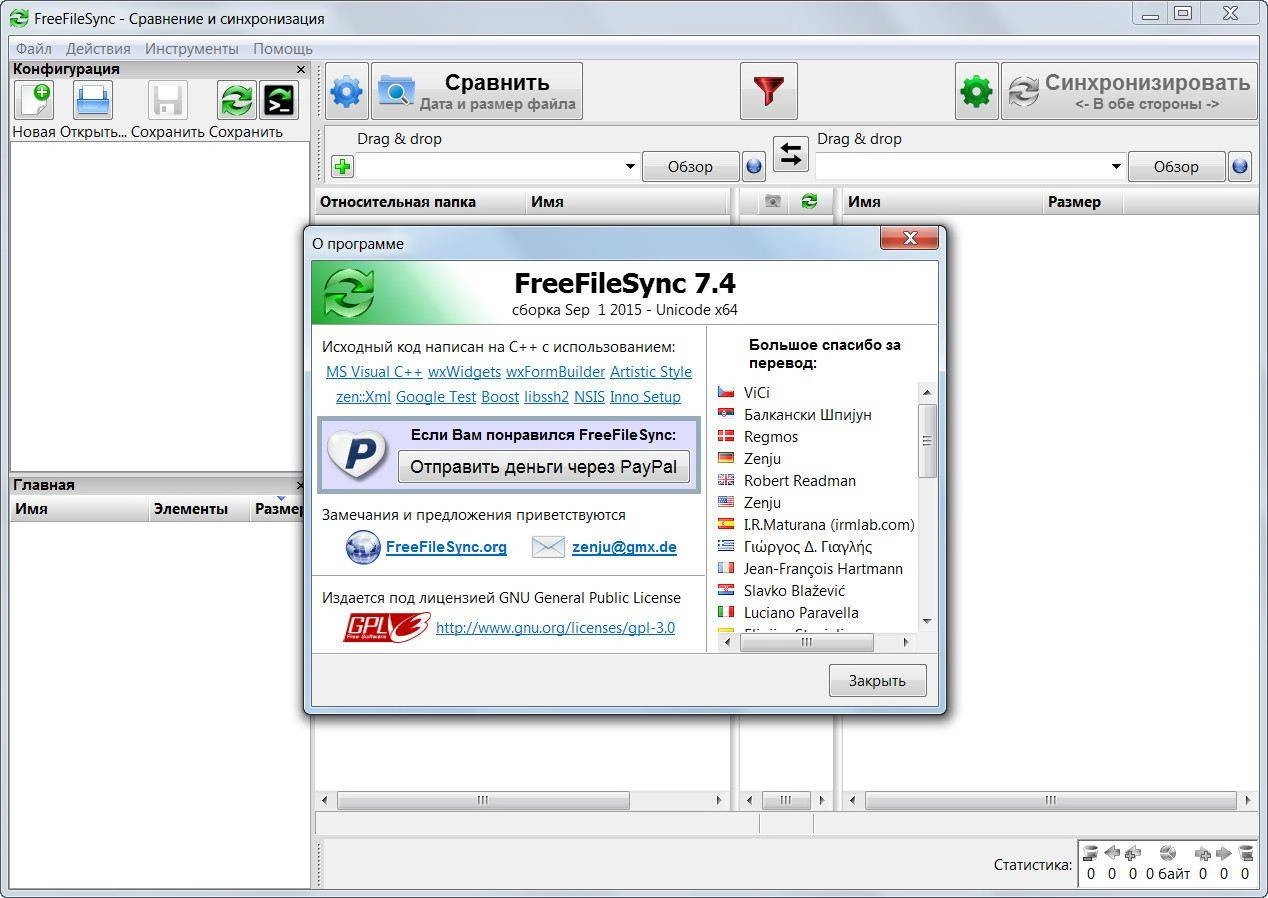The width and height of the screenshot is (1268, 898).
Task: Click the email envelope icon
Action: pyautogui.click(x=547, y=547)
